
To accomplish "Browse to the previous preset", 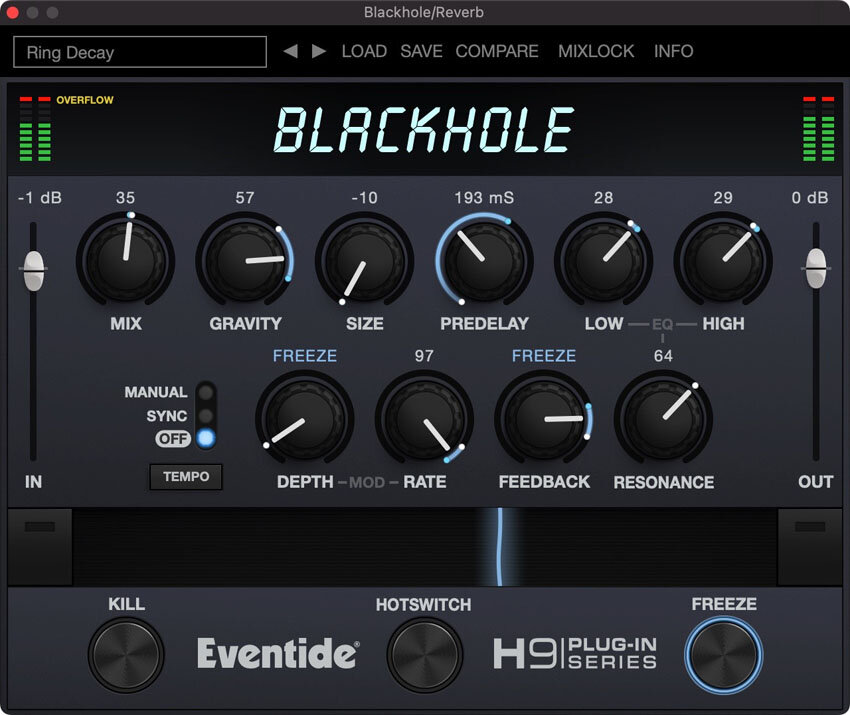I will pos(289,51).
